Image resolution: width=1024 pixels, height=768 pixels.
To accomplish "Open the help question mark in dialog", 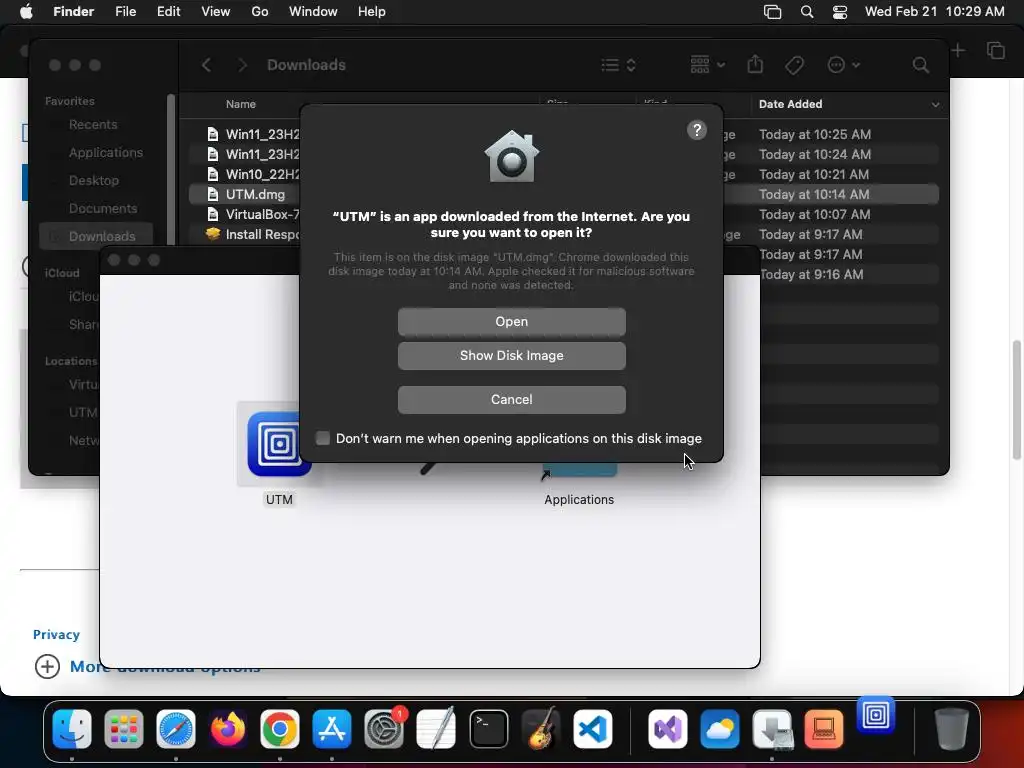I will [696, 130].
